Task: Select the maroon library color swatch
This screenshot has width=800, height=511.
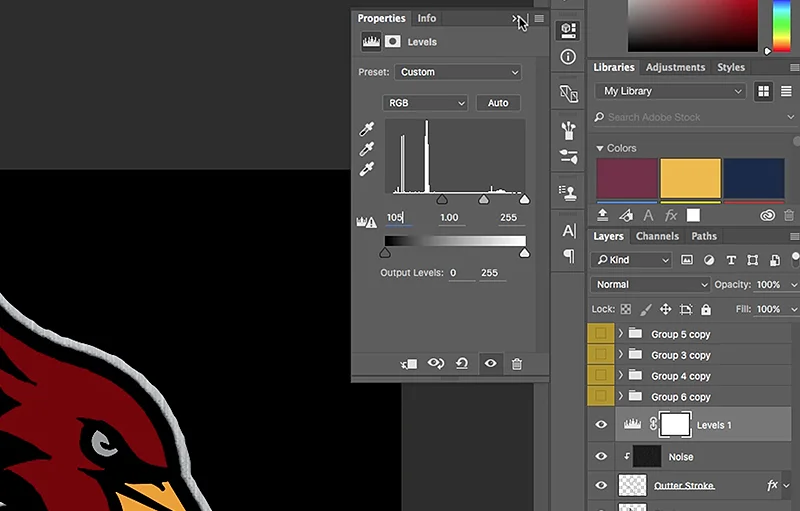Action: point(627,178)
